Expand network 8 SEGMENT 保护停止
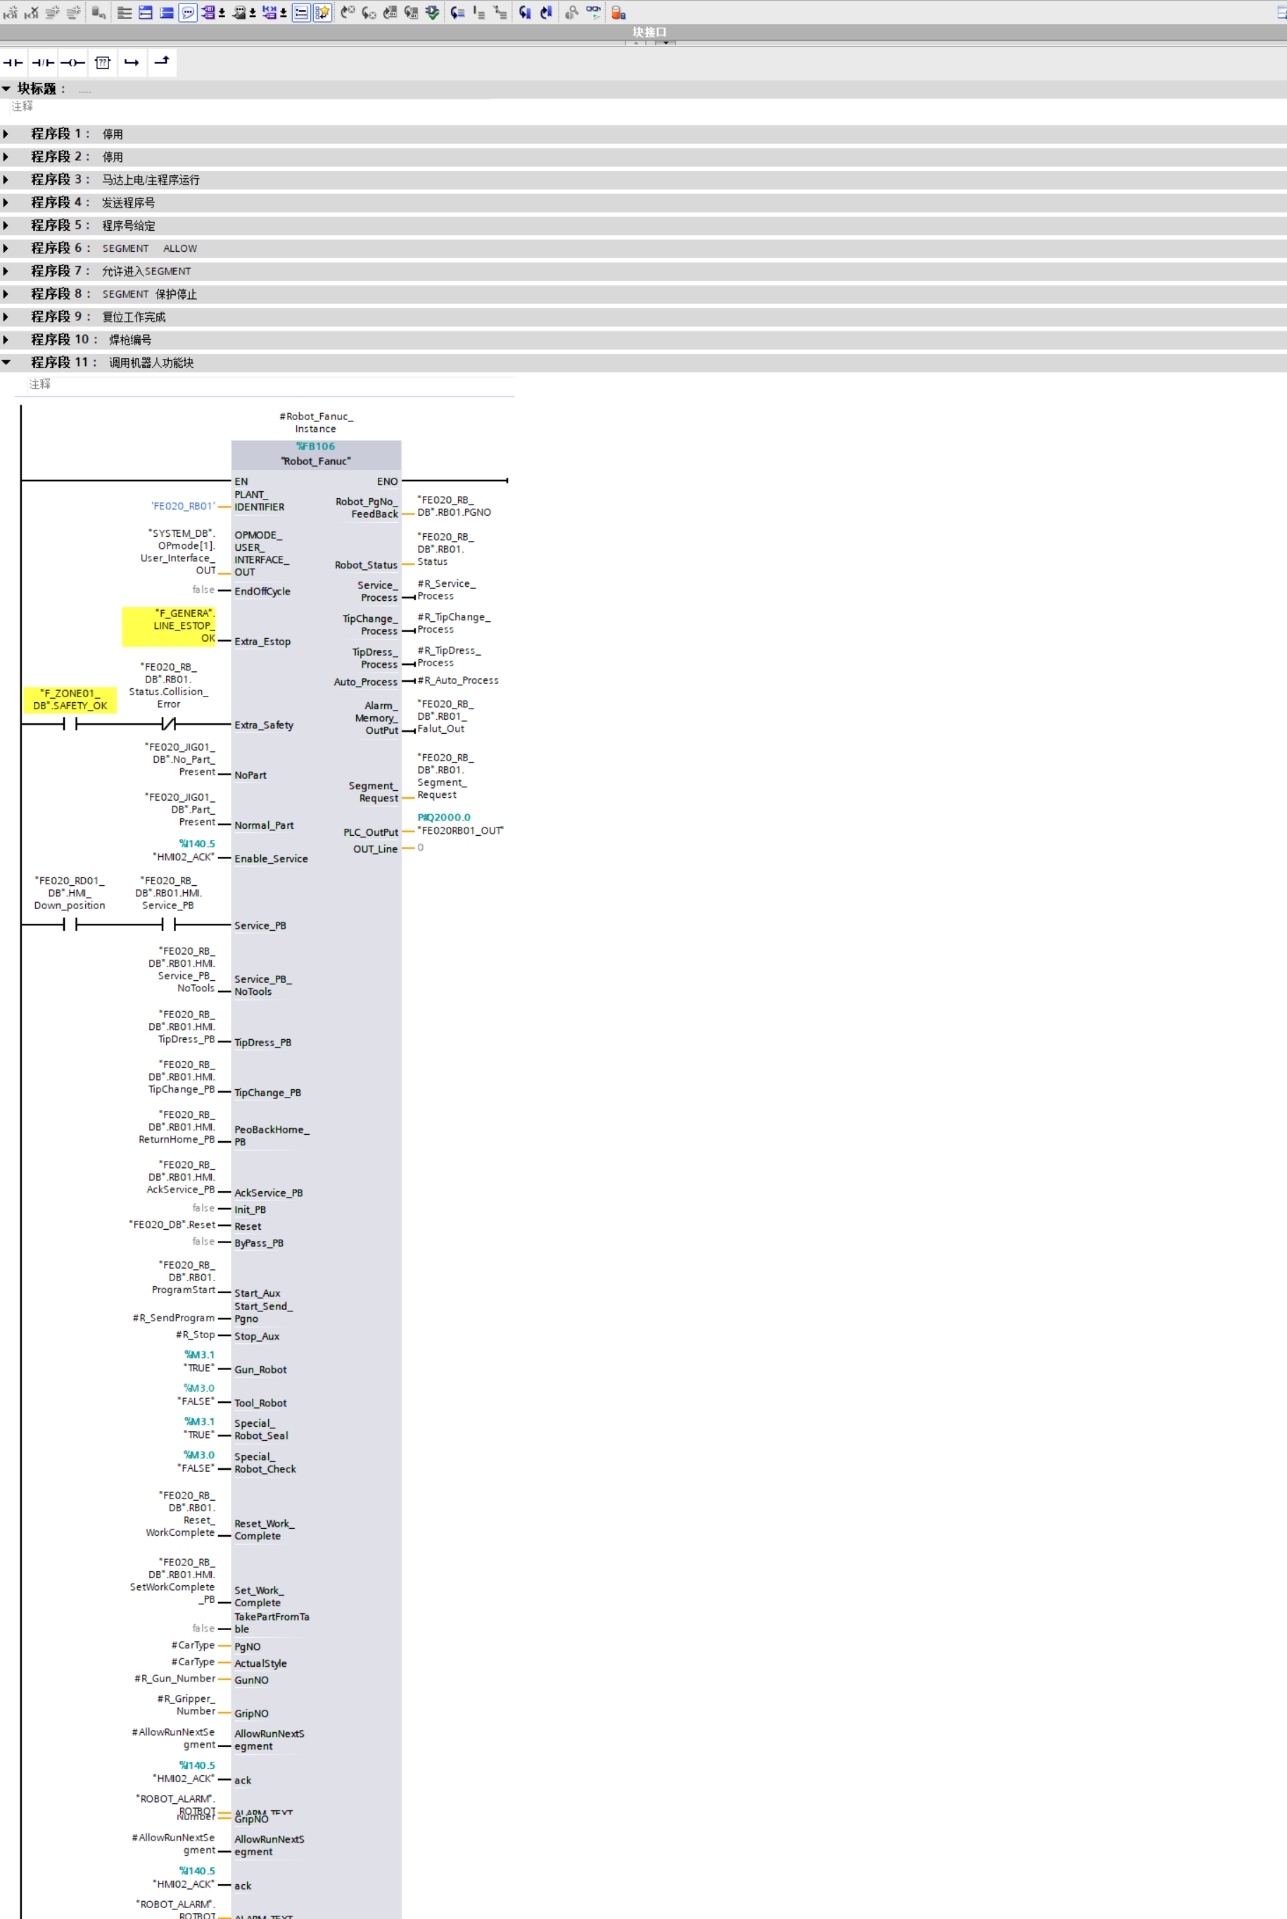This screenshot has height=1919, width=1287. [x=6, y=294]
